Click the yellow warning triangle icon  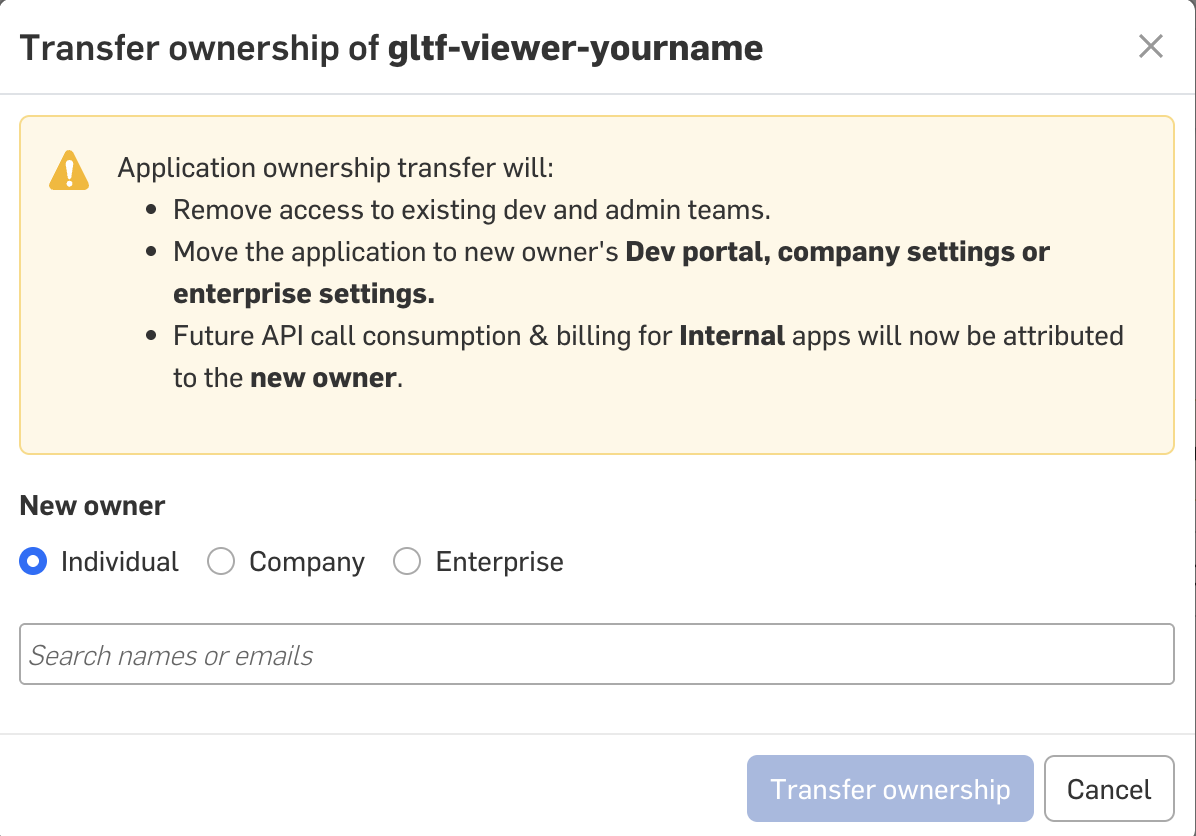(69, 171)
